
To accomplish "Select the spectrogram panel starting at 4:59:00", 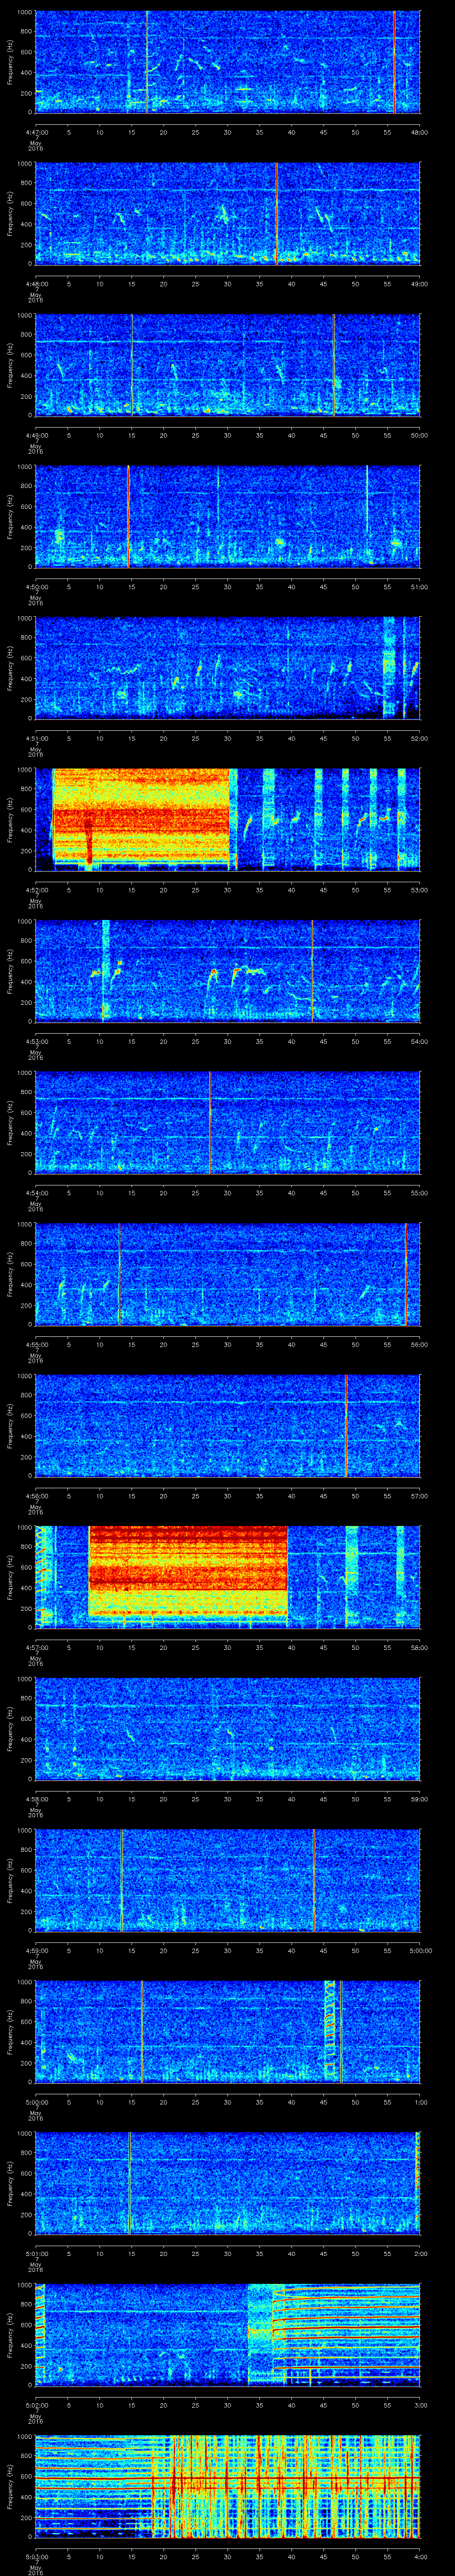I will point(228,1881).
